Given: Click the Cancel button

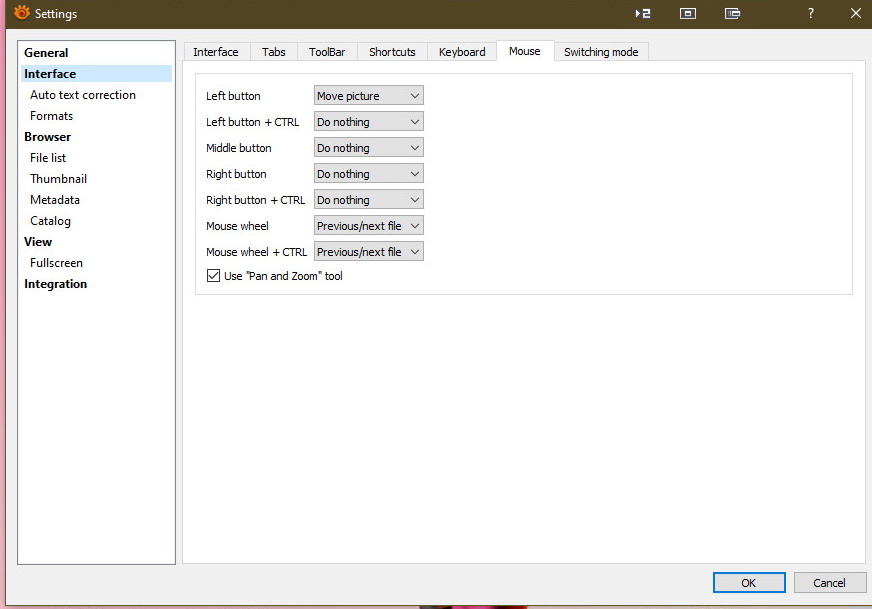Looking at the screenshot, I should coord(829,583).
